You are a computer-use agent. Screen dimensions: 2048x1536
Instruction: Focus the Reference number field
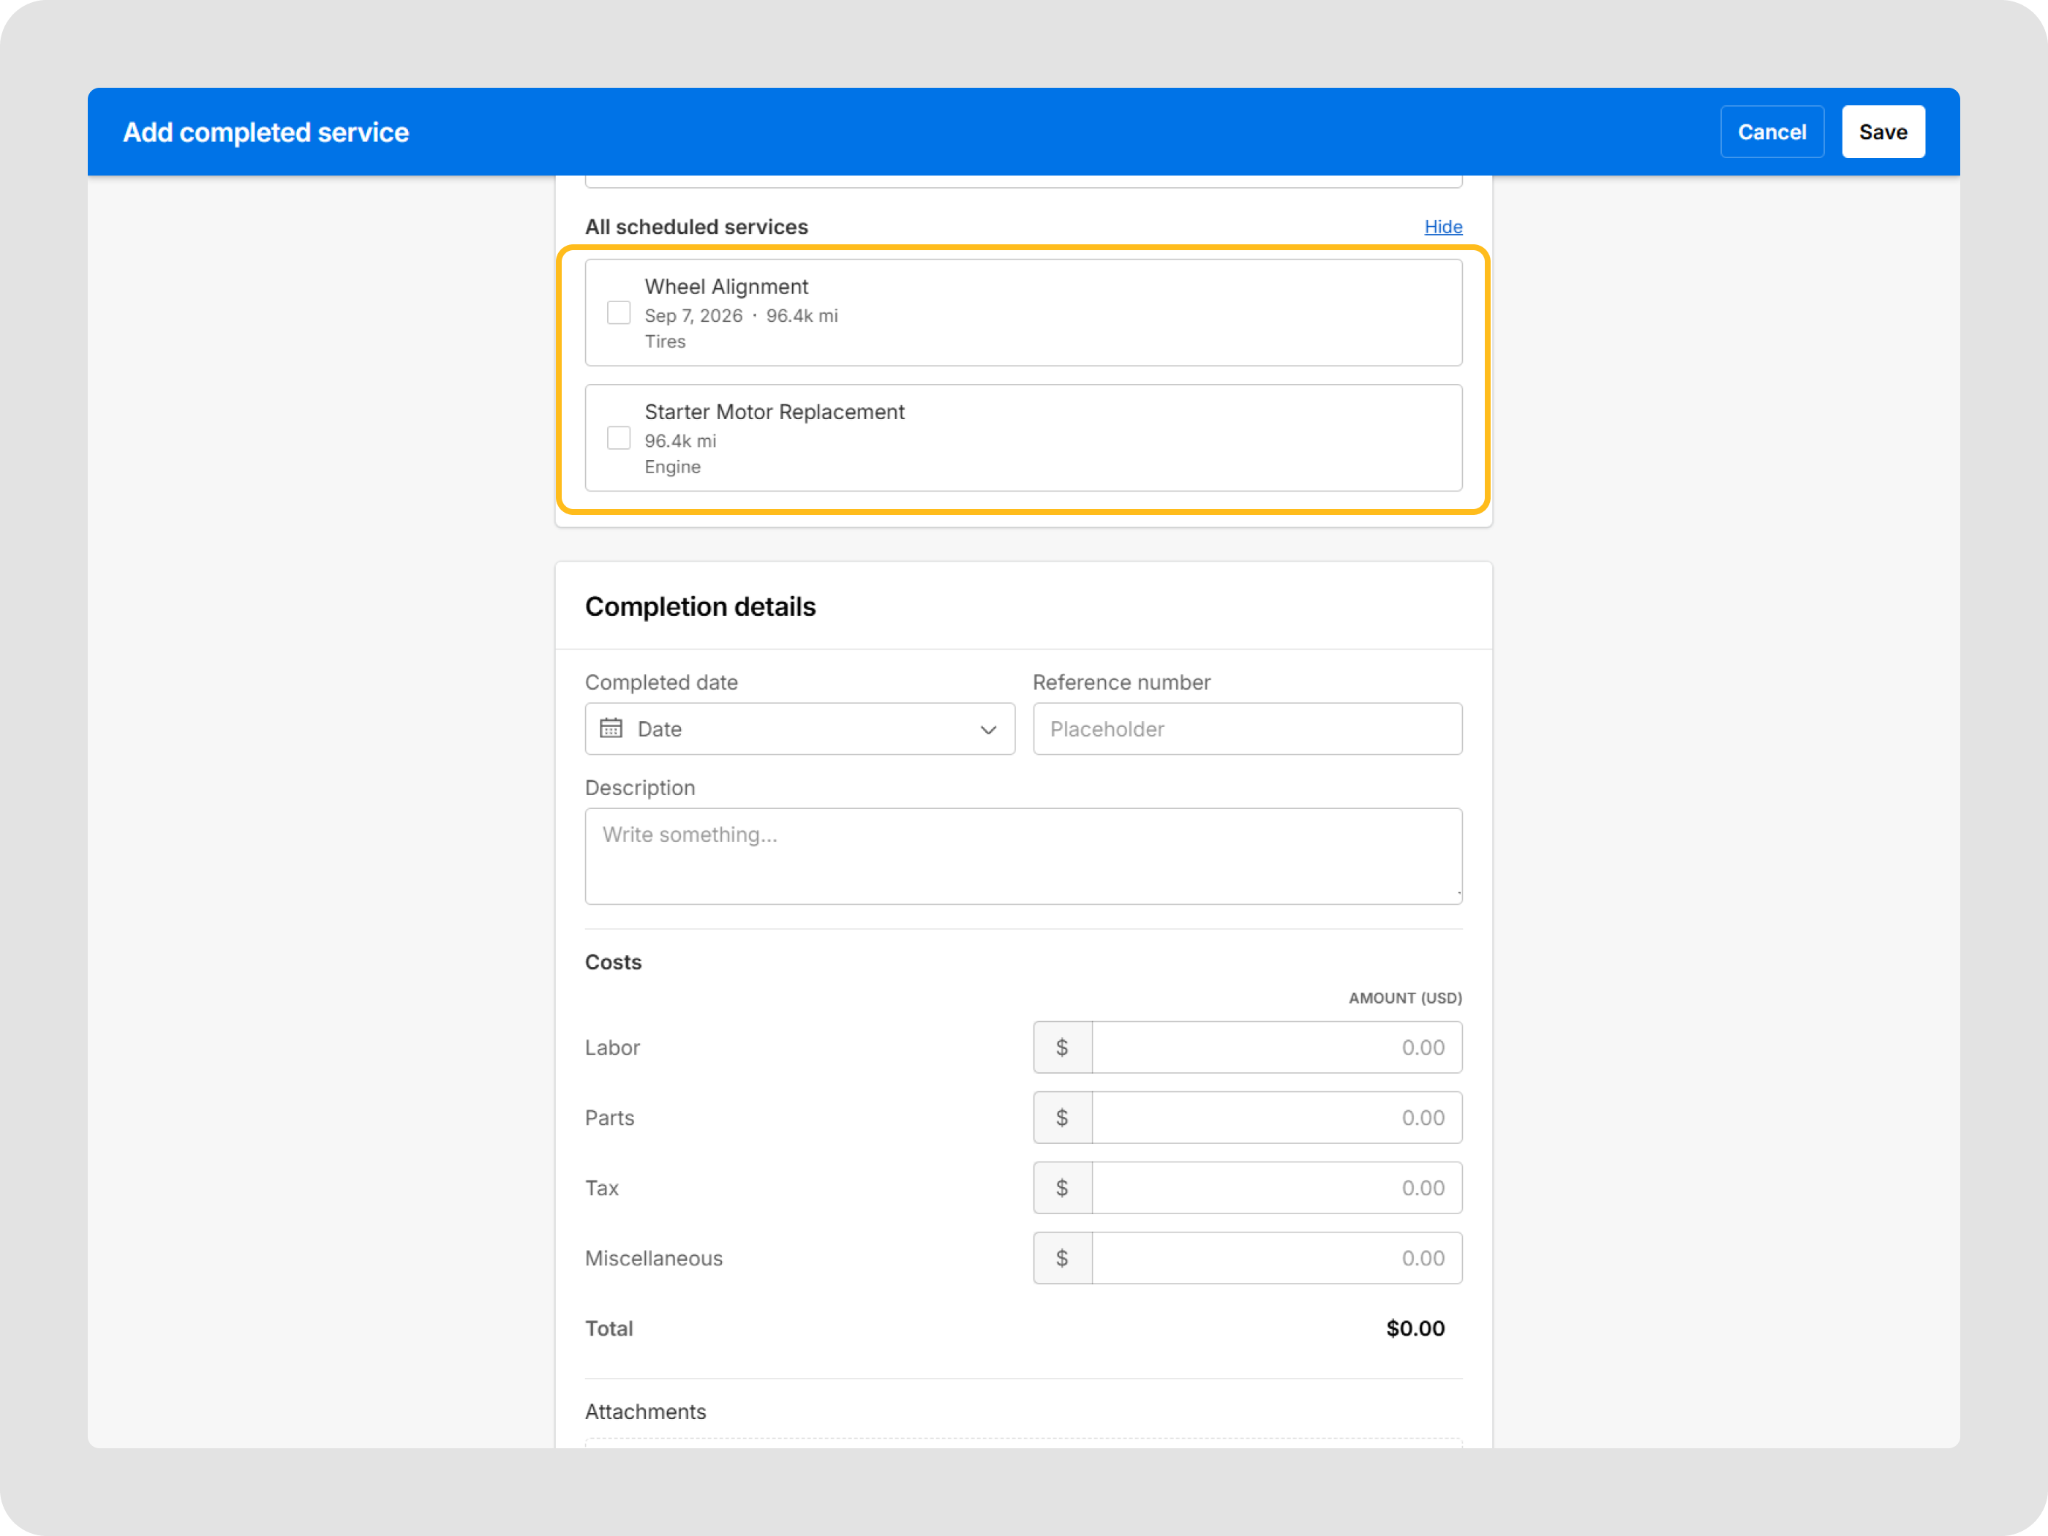coord(1247,729)
